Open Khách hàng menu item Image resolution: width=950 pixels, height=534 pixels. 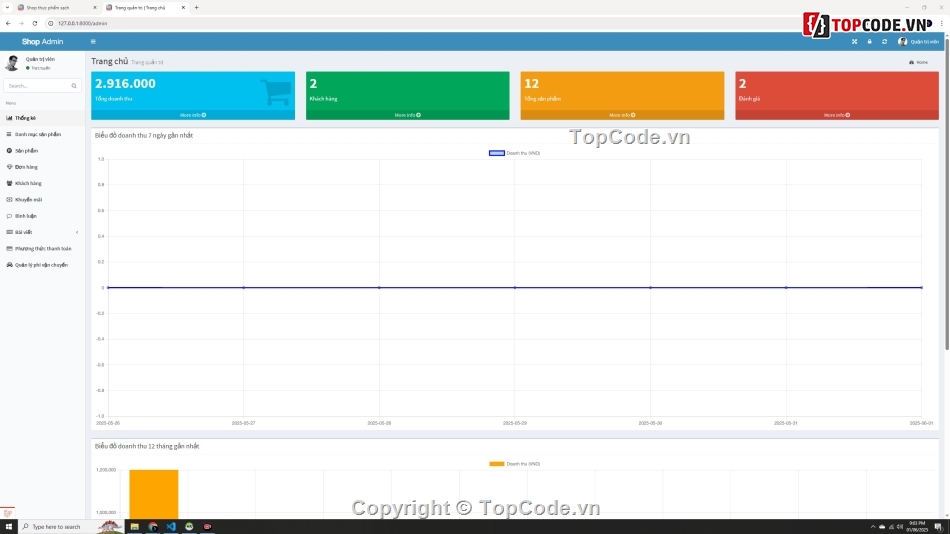pos(42,184)
